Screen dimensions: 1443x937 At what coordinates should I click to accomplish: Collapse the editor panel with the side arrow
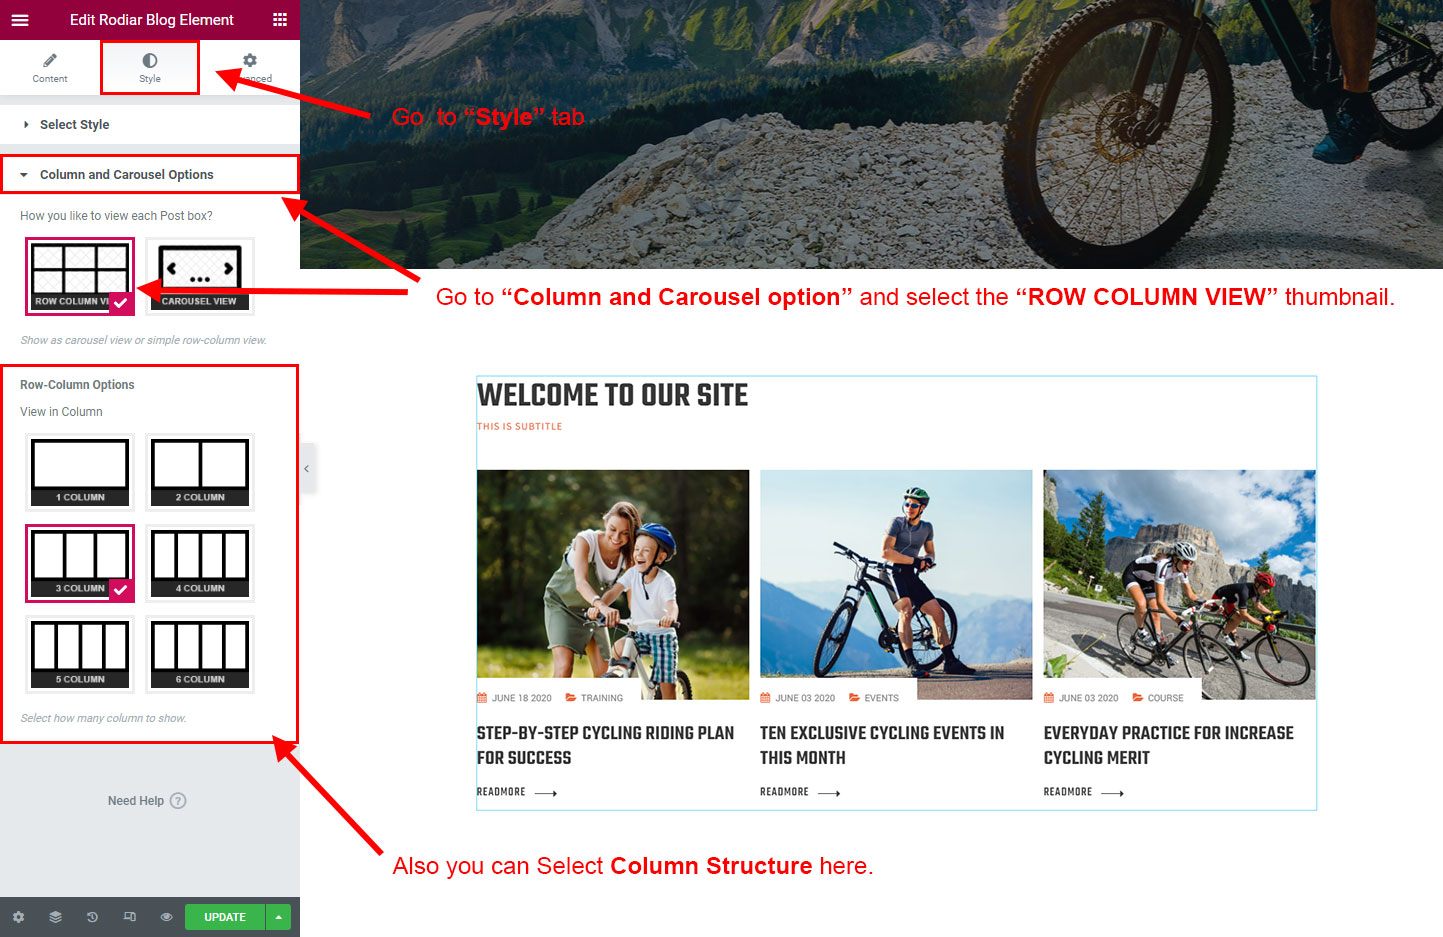(x=307, y=469)
